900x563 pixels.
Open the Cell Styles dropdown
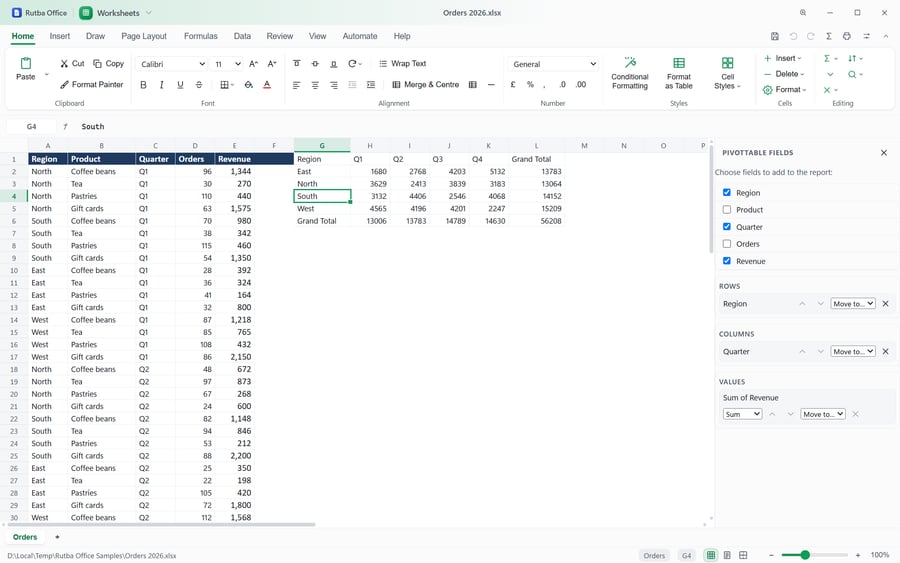pyautogui.click(x=727, y=73)
